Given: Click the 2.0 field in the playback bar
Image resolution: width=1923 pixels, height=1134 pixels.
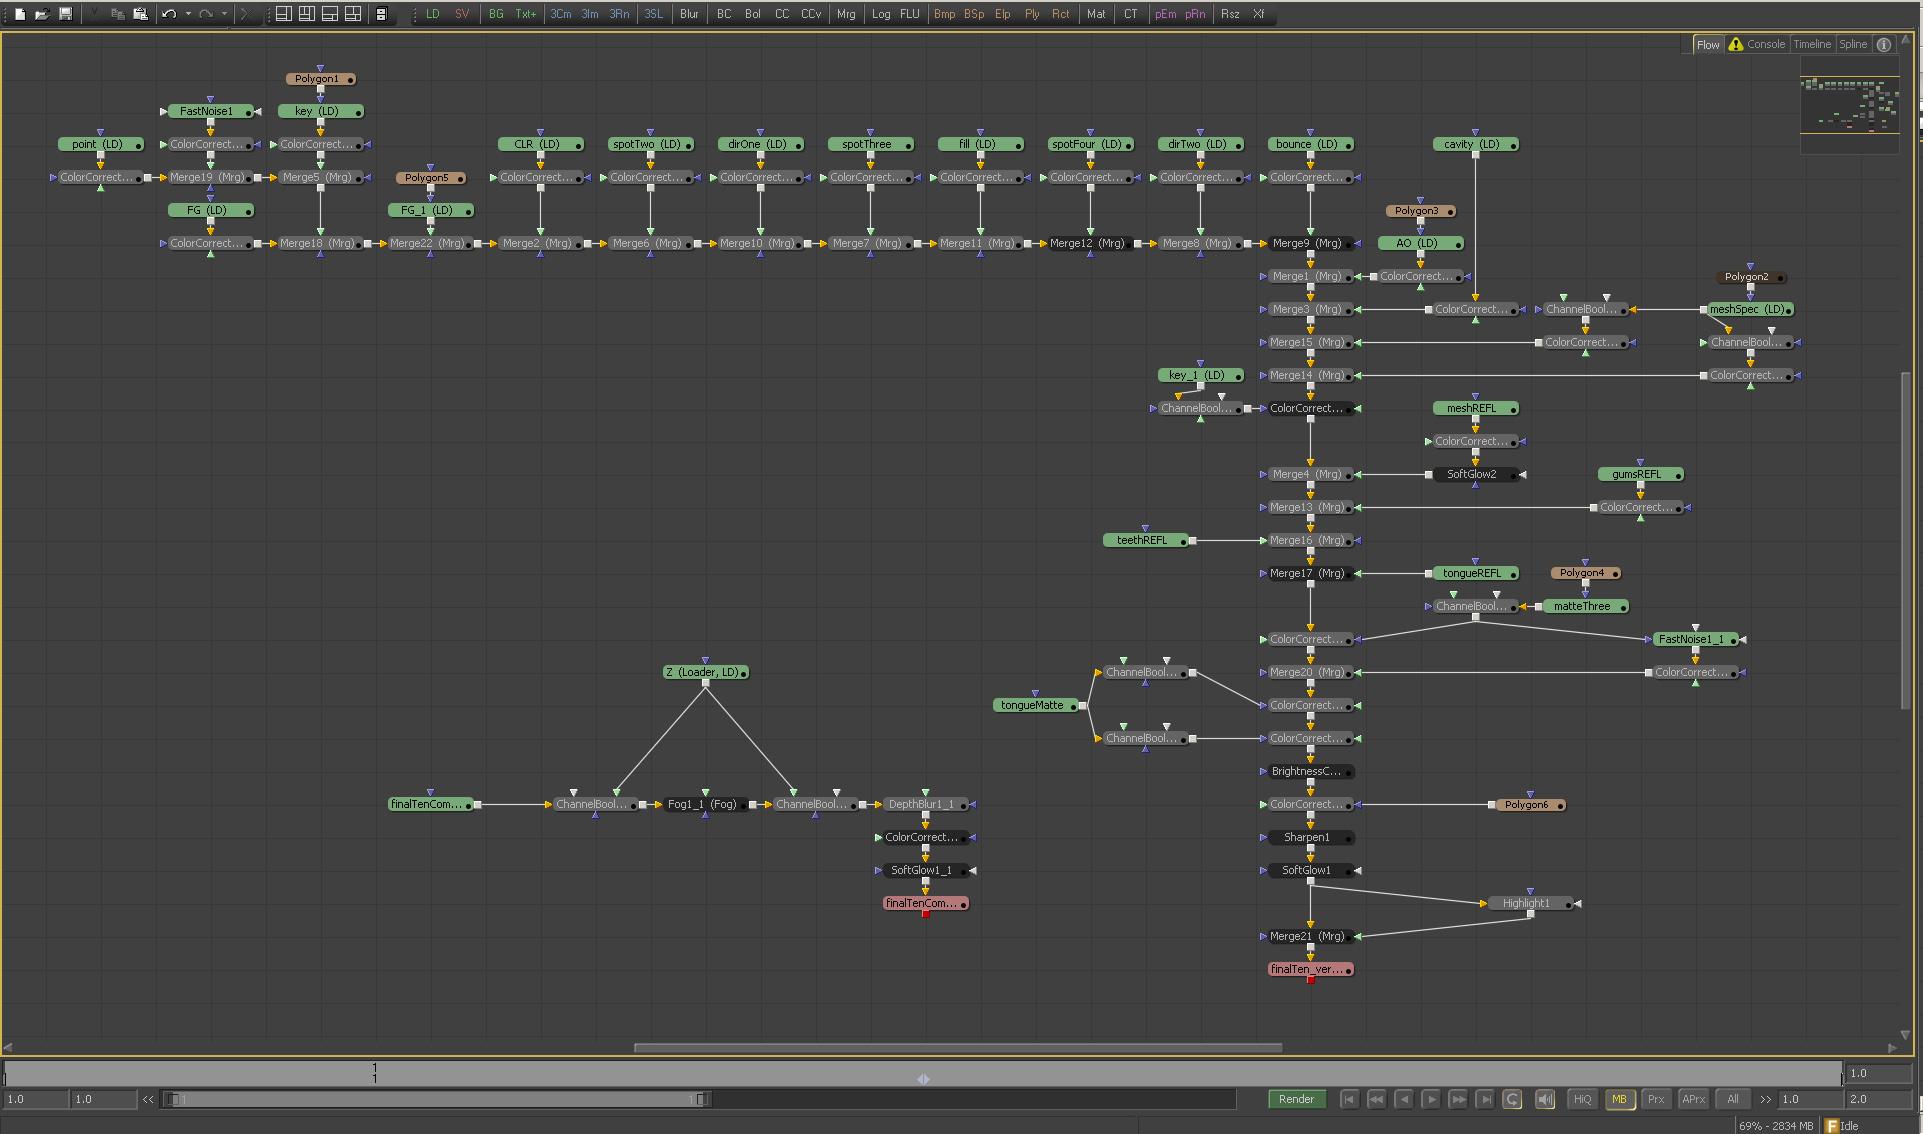Looking at the screenshot, I should click(x=1878, y=1099).
